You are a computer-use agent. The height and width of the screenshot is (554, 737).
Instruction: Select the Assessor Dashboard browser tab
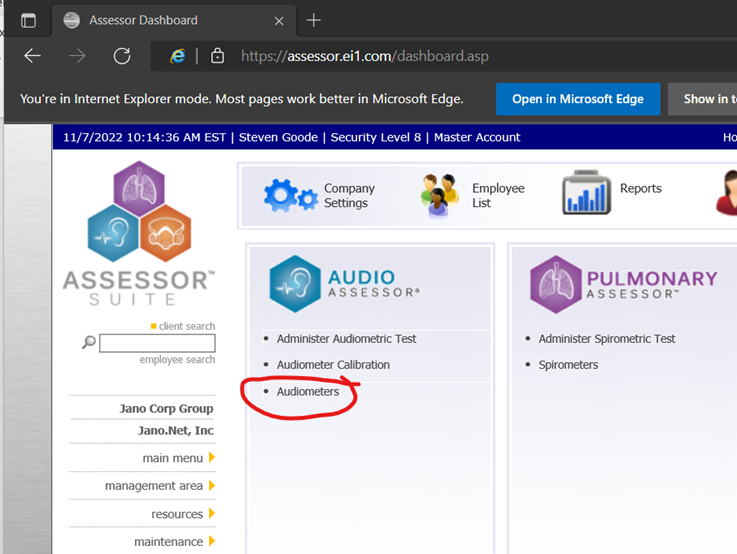click(x=174, y=20)
